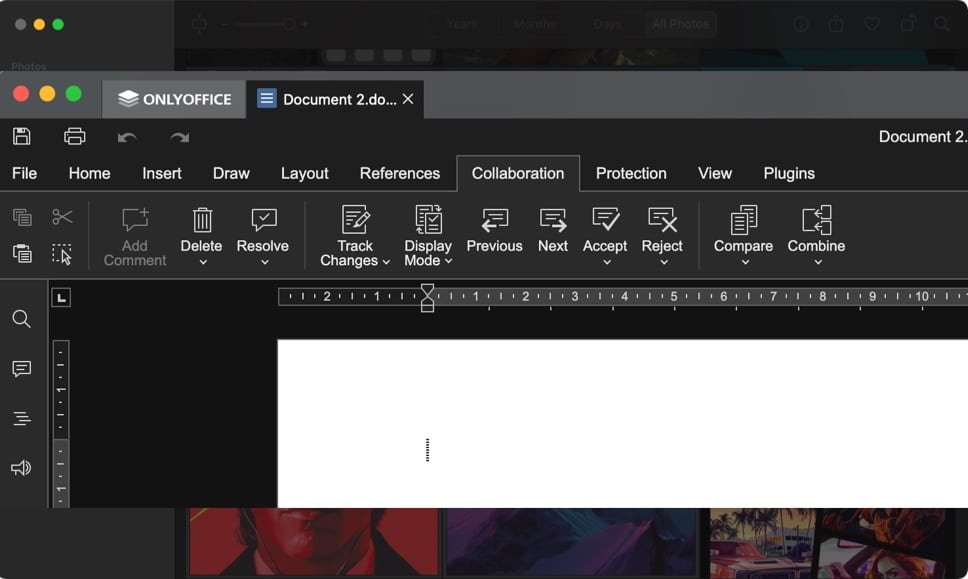Switch to the Protection tab
This screenshot has height=579, width=968.
click(x=631, y=173)
